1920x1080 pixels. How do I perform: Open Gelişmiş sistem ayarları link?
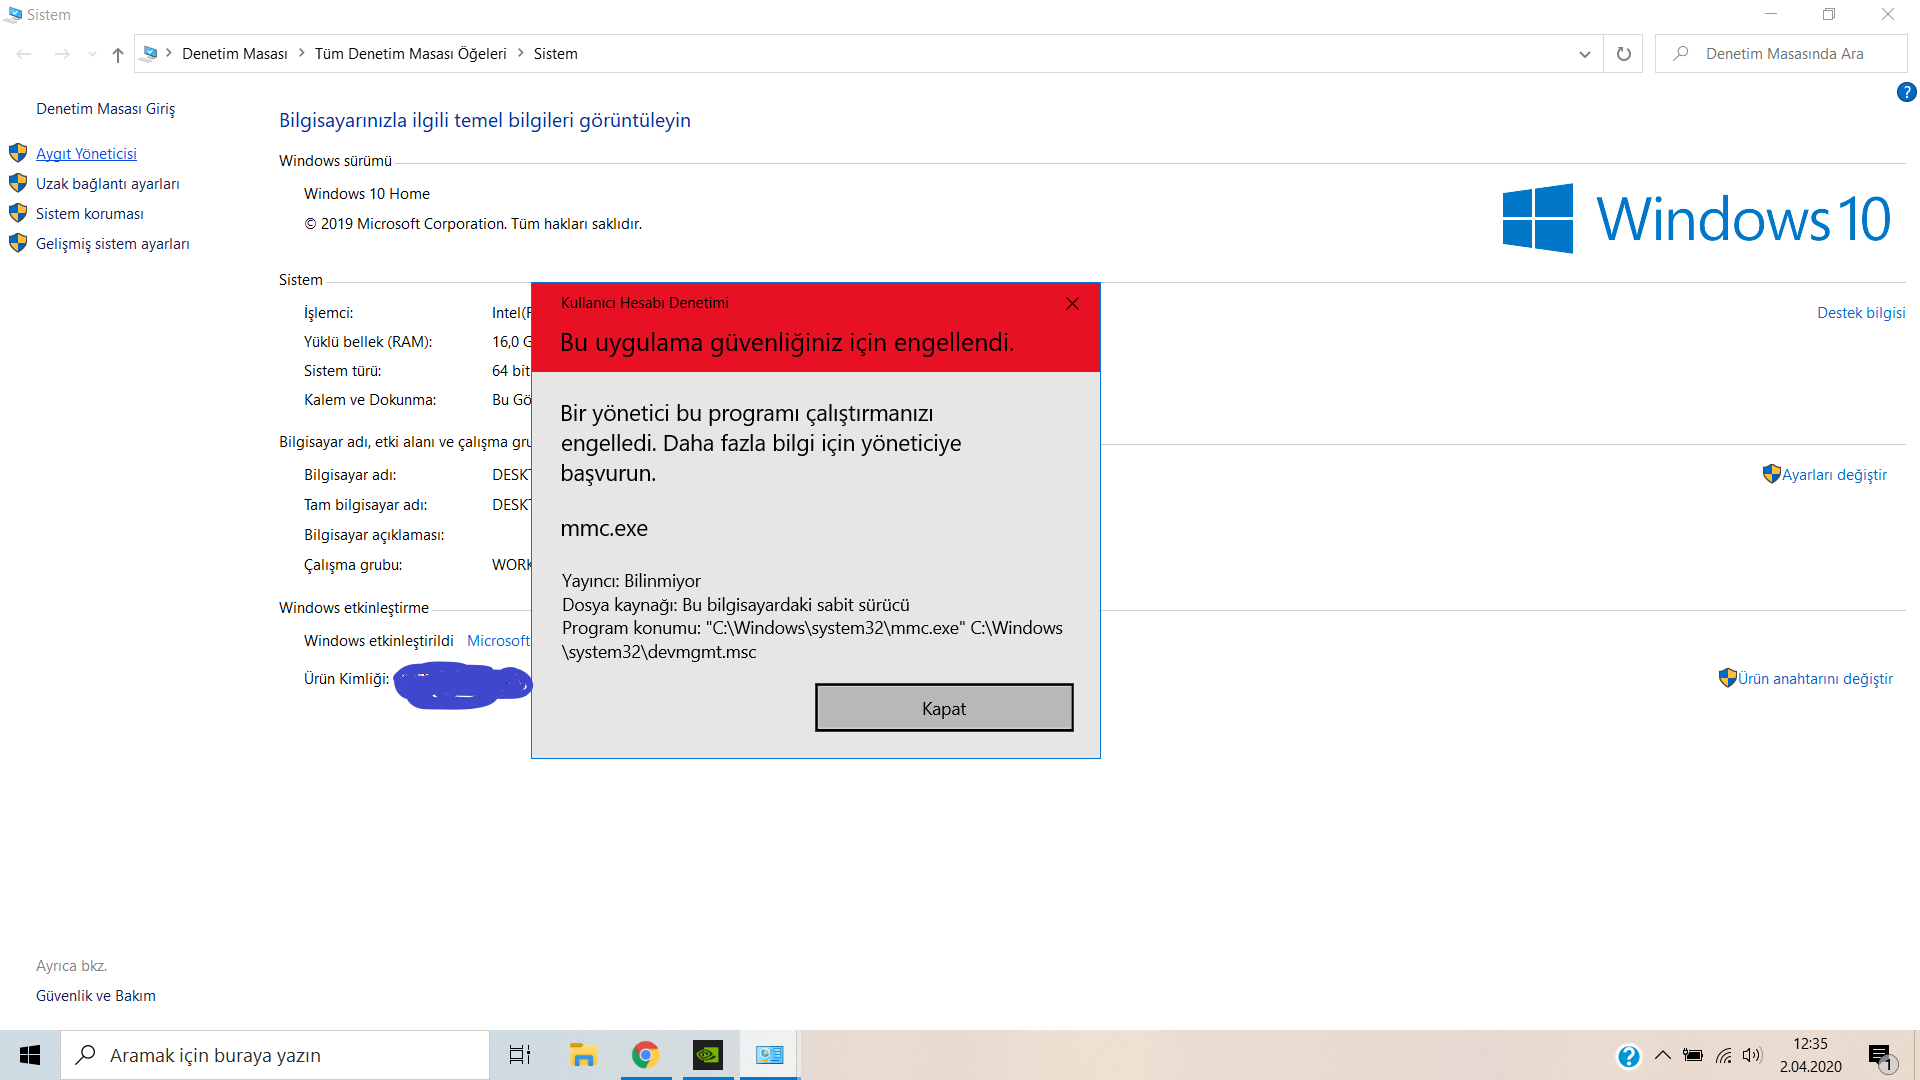pyautogui.click(x=112, y=244)
